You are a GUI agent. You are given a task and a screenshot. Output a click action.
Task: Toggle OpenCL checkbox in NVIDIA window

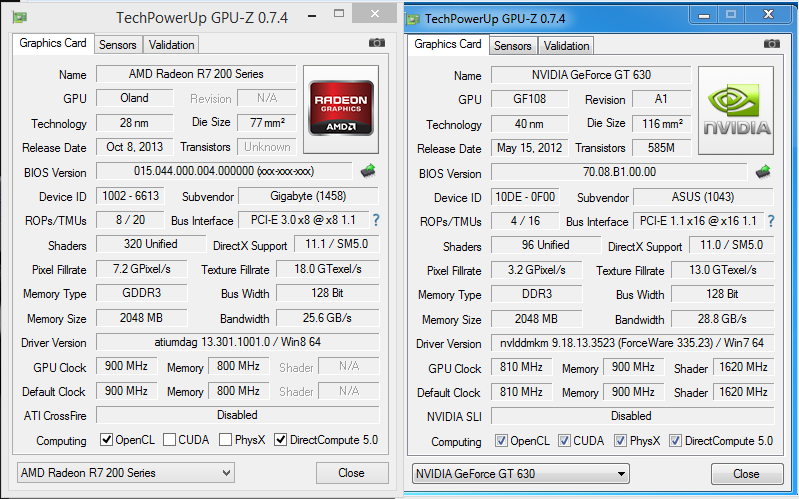(501, 440)
